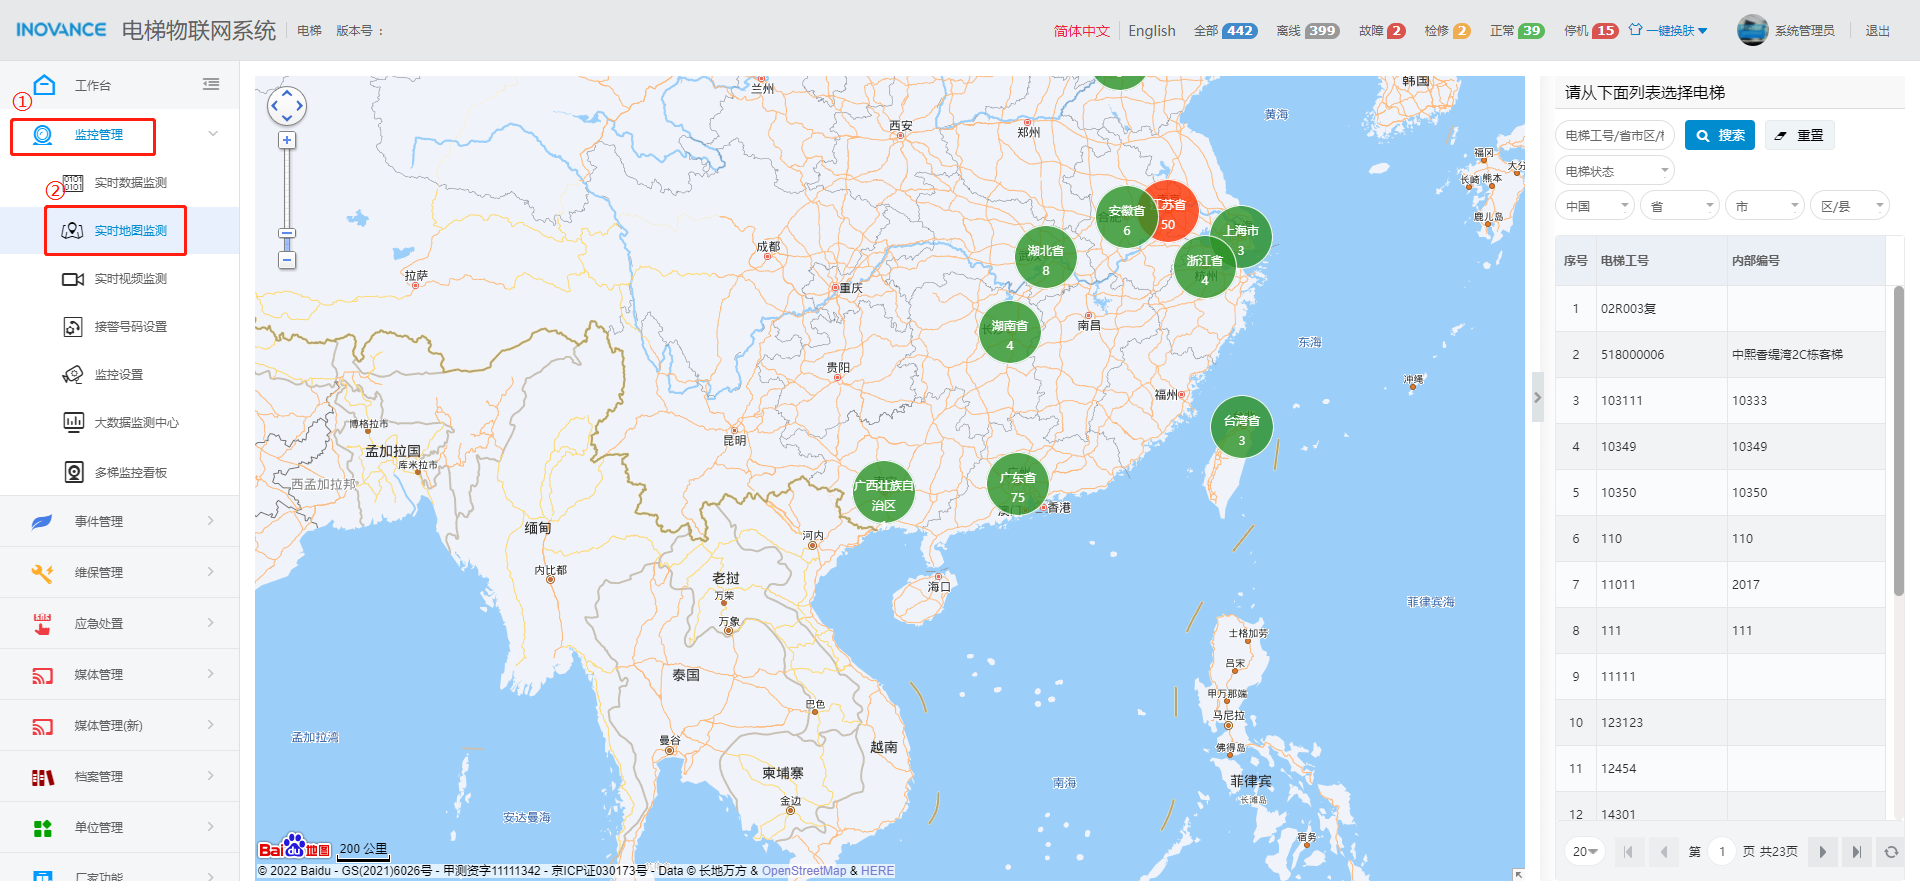Viewport: 1920px width, 881px height.
Task: Click the 湖南省 4 cluster marker
Action: [x=1010, y=333]
